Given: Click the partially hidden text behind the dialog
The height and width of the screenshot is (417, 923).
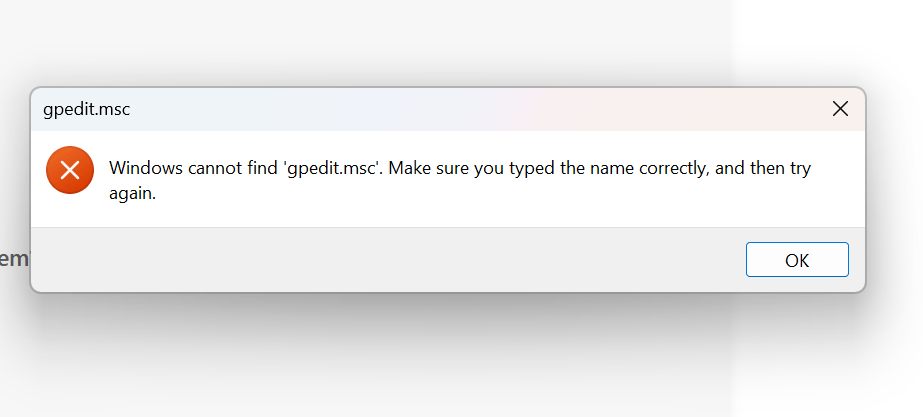Looking at the screenshot, I should coord(14,258).
